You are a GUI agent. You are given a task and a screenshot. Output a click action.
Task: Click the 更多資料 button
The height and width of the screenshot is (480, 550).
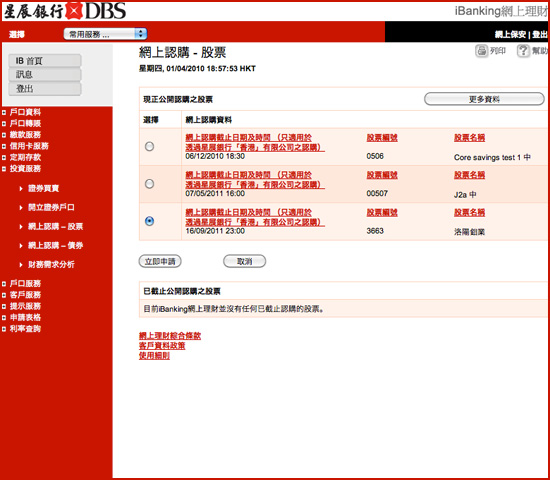484,99
